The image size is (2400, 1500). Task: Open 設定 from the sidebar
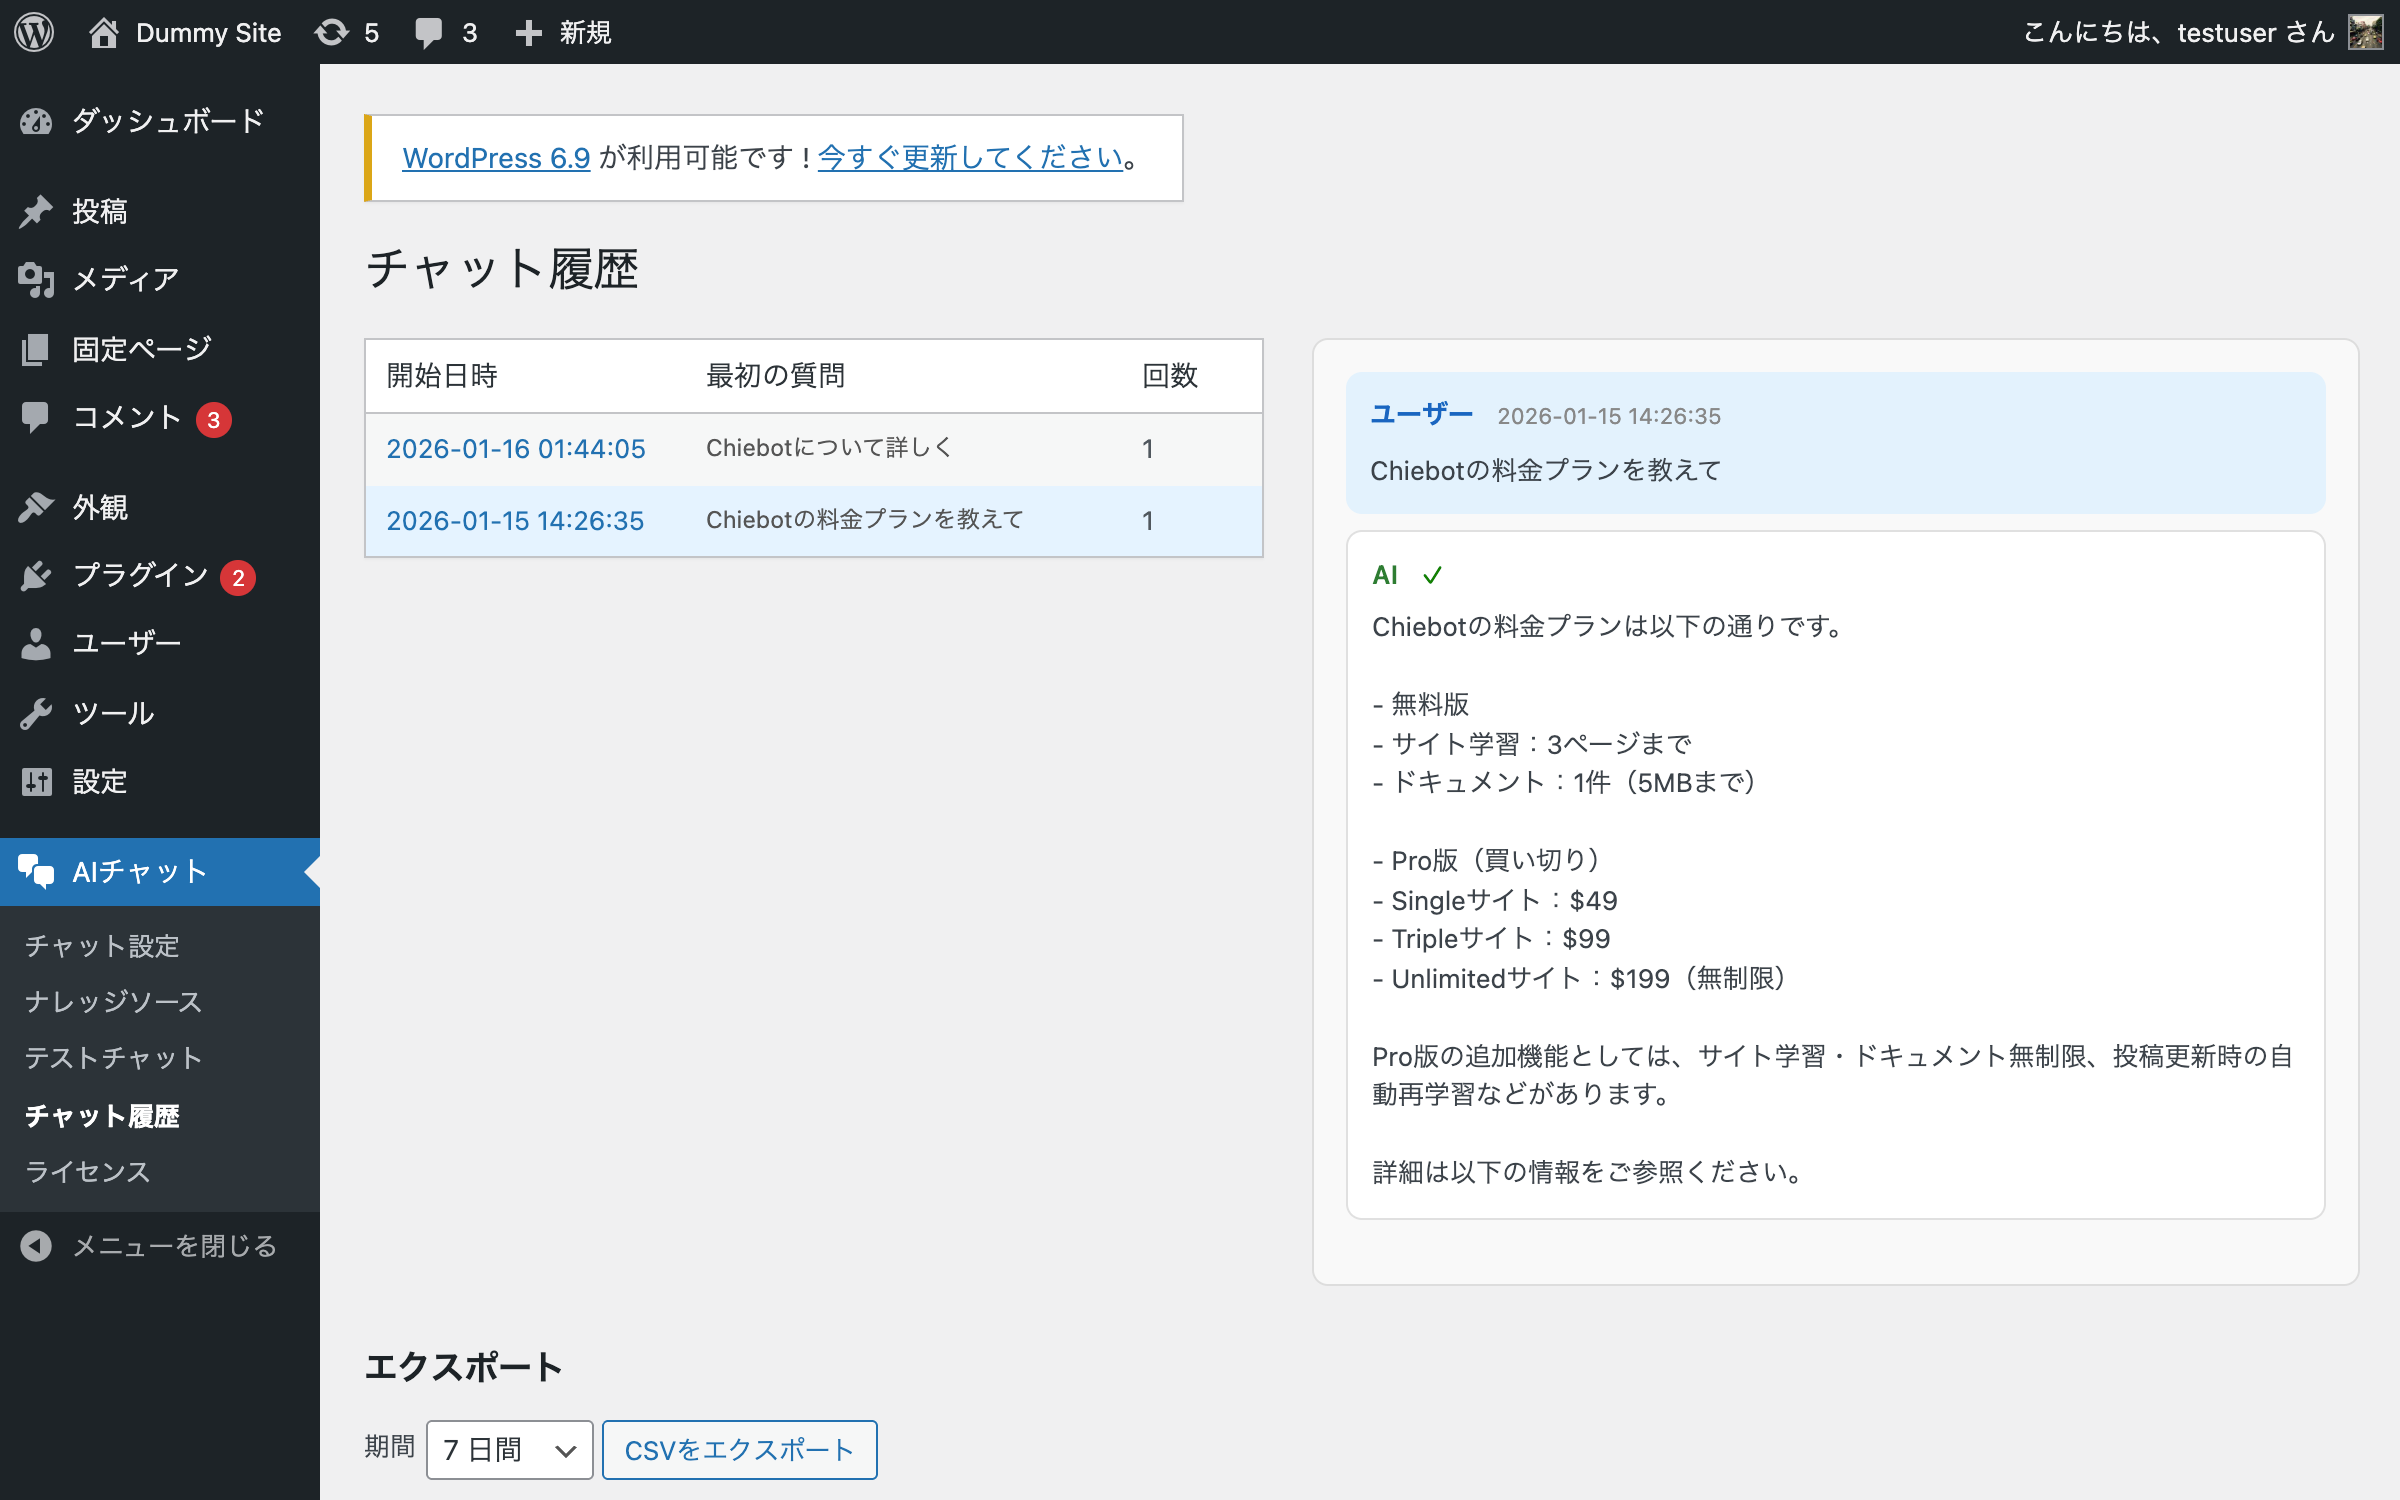(99, 781)
